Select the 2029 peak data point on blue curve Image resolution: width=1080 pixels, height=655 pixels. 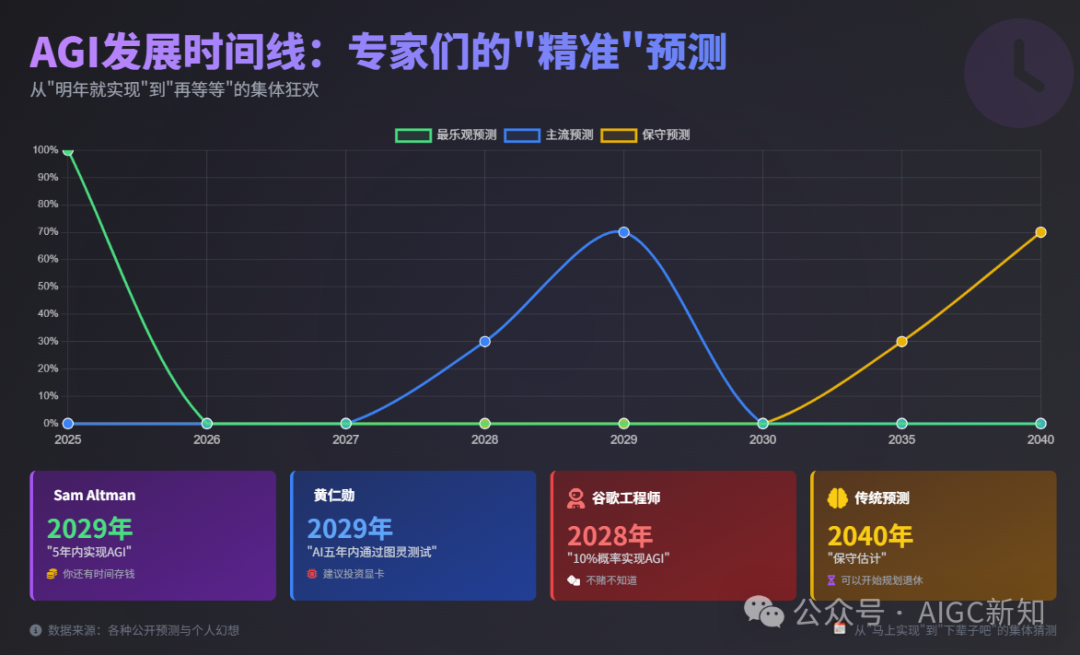624,231
